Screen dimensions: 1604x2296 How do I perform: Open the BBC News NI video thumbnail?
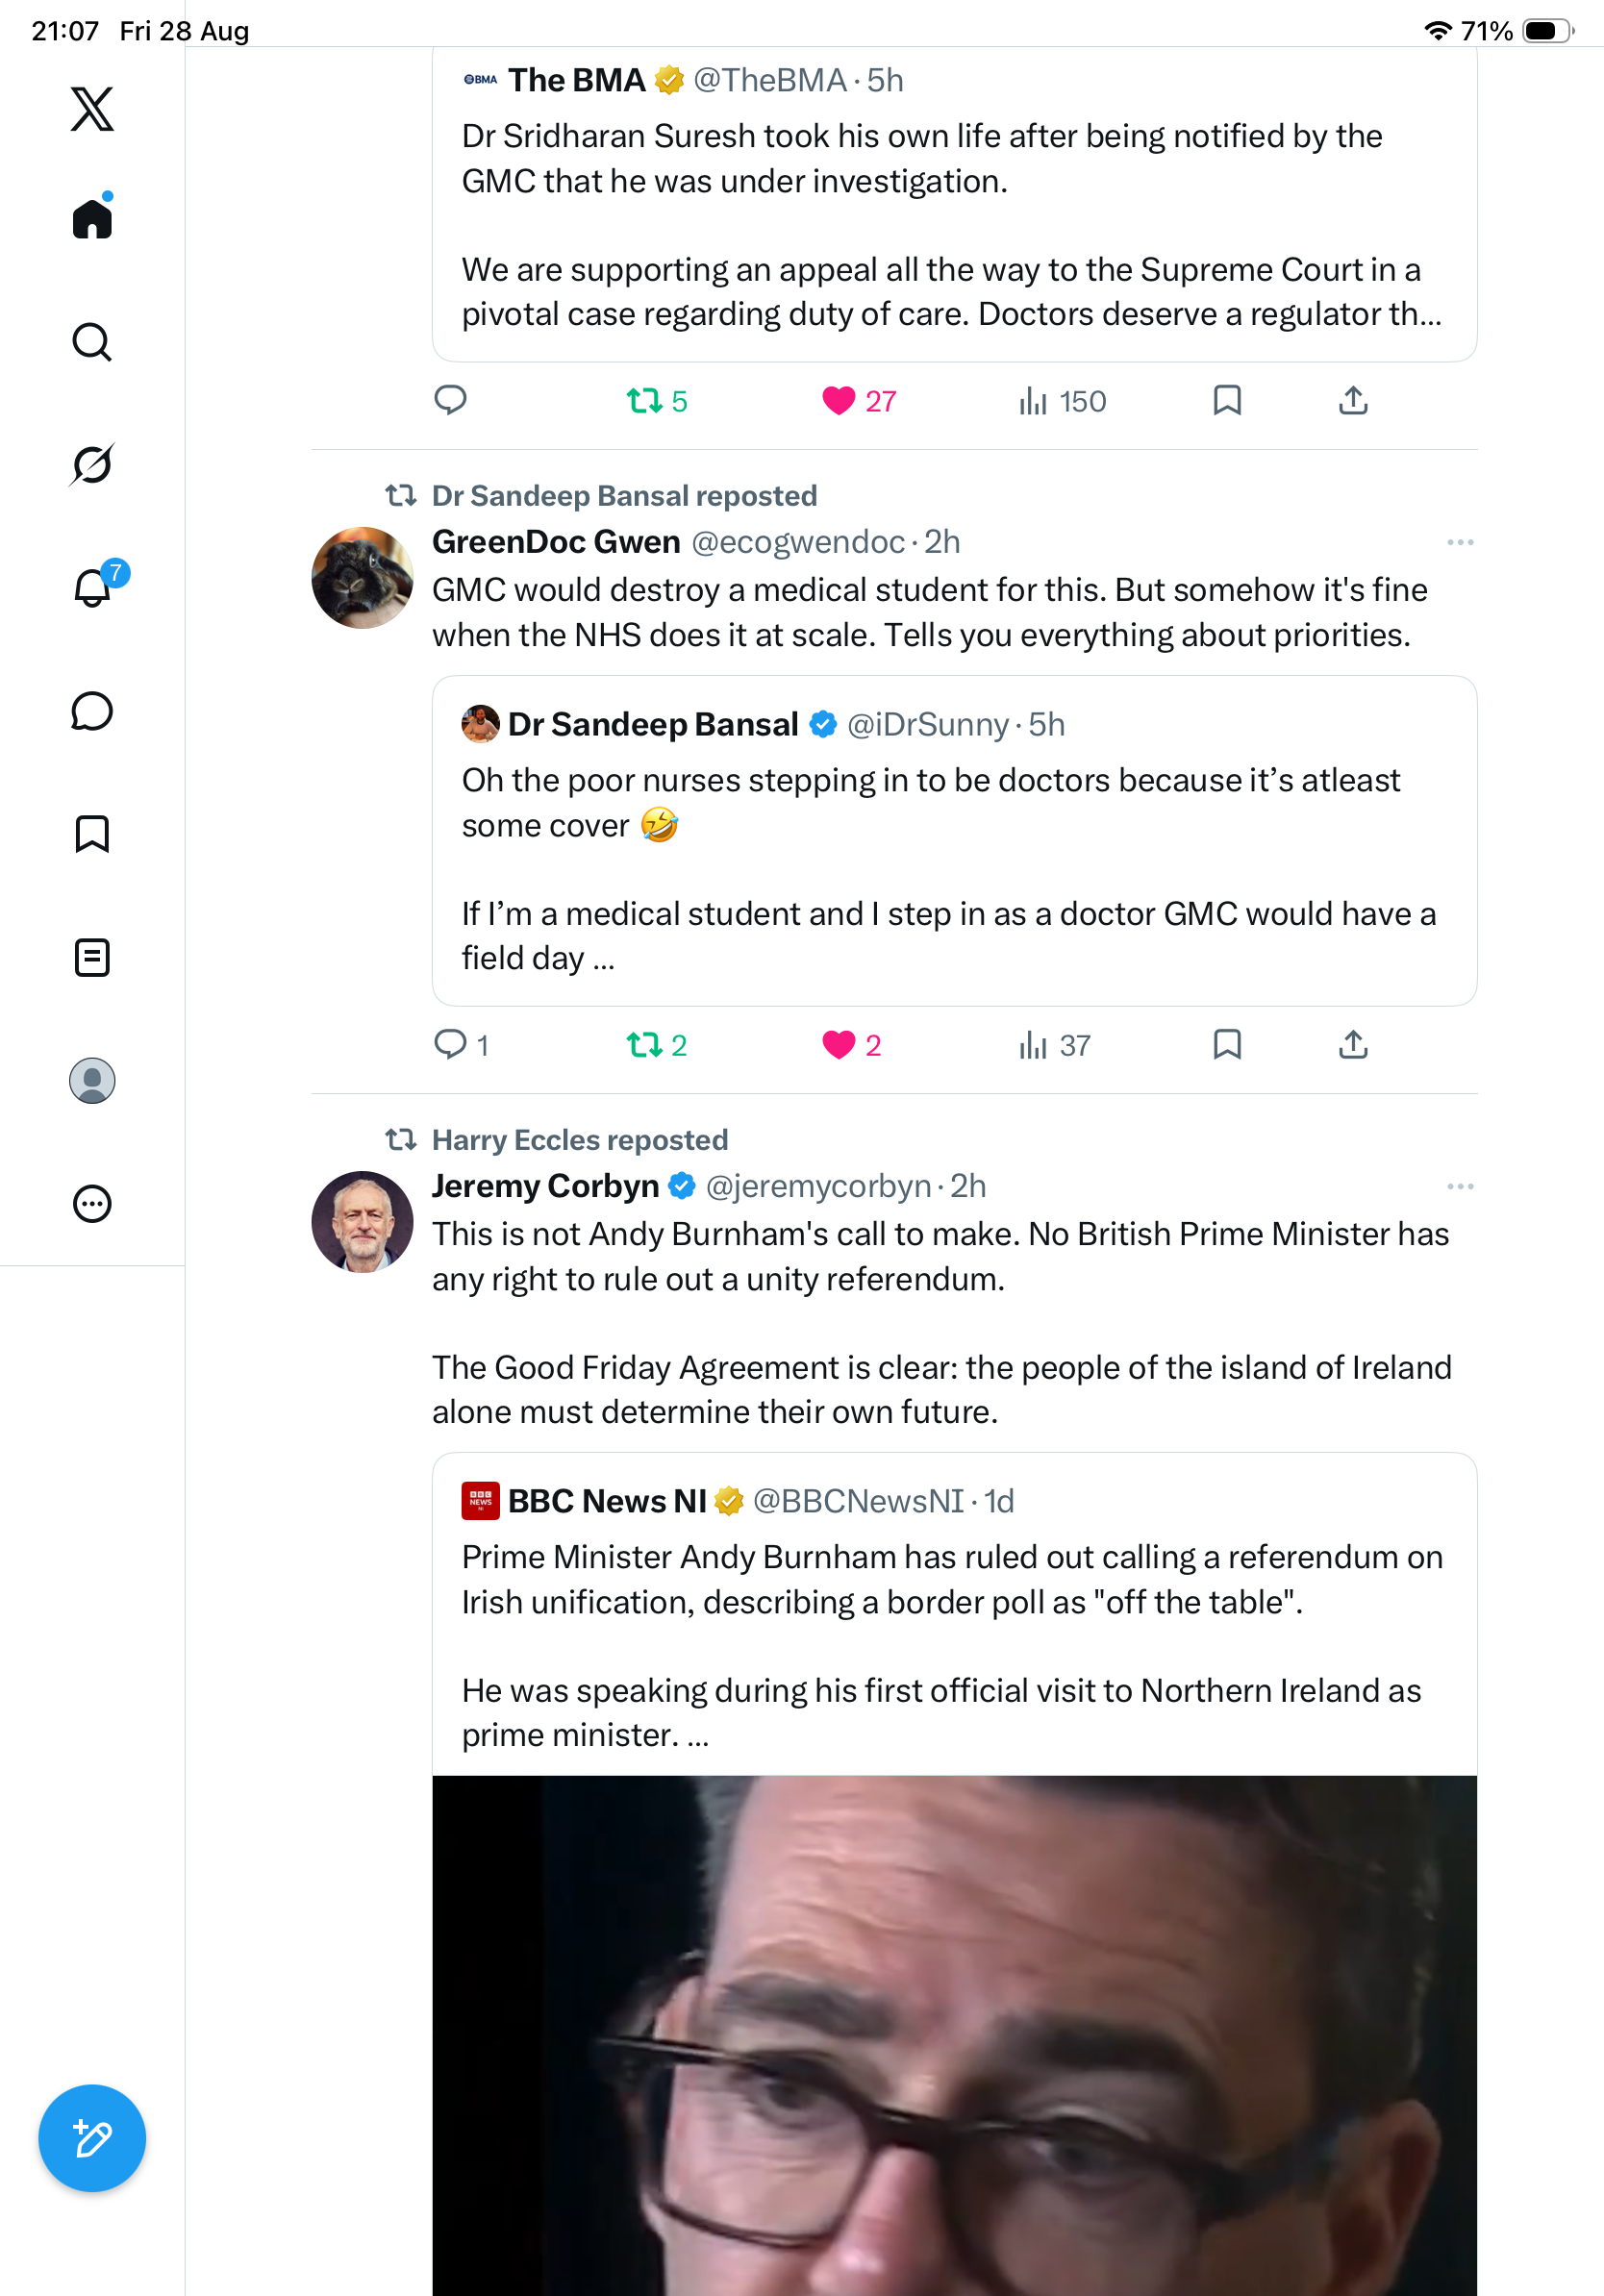coord(954,2035)
